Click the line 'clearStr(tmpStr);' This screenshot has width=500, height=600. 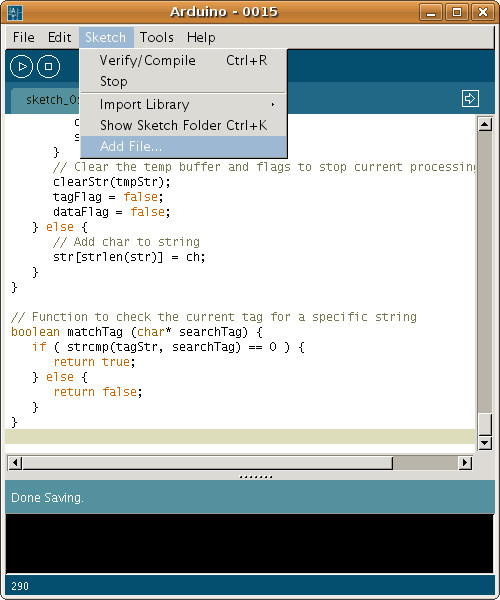[x=111, y=182]
